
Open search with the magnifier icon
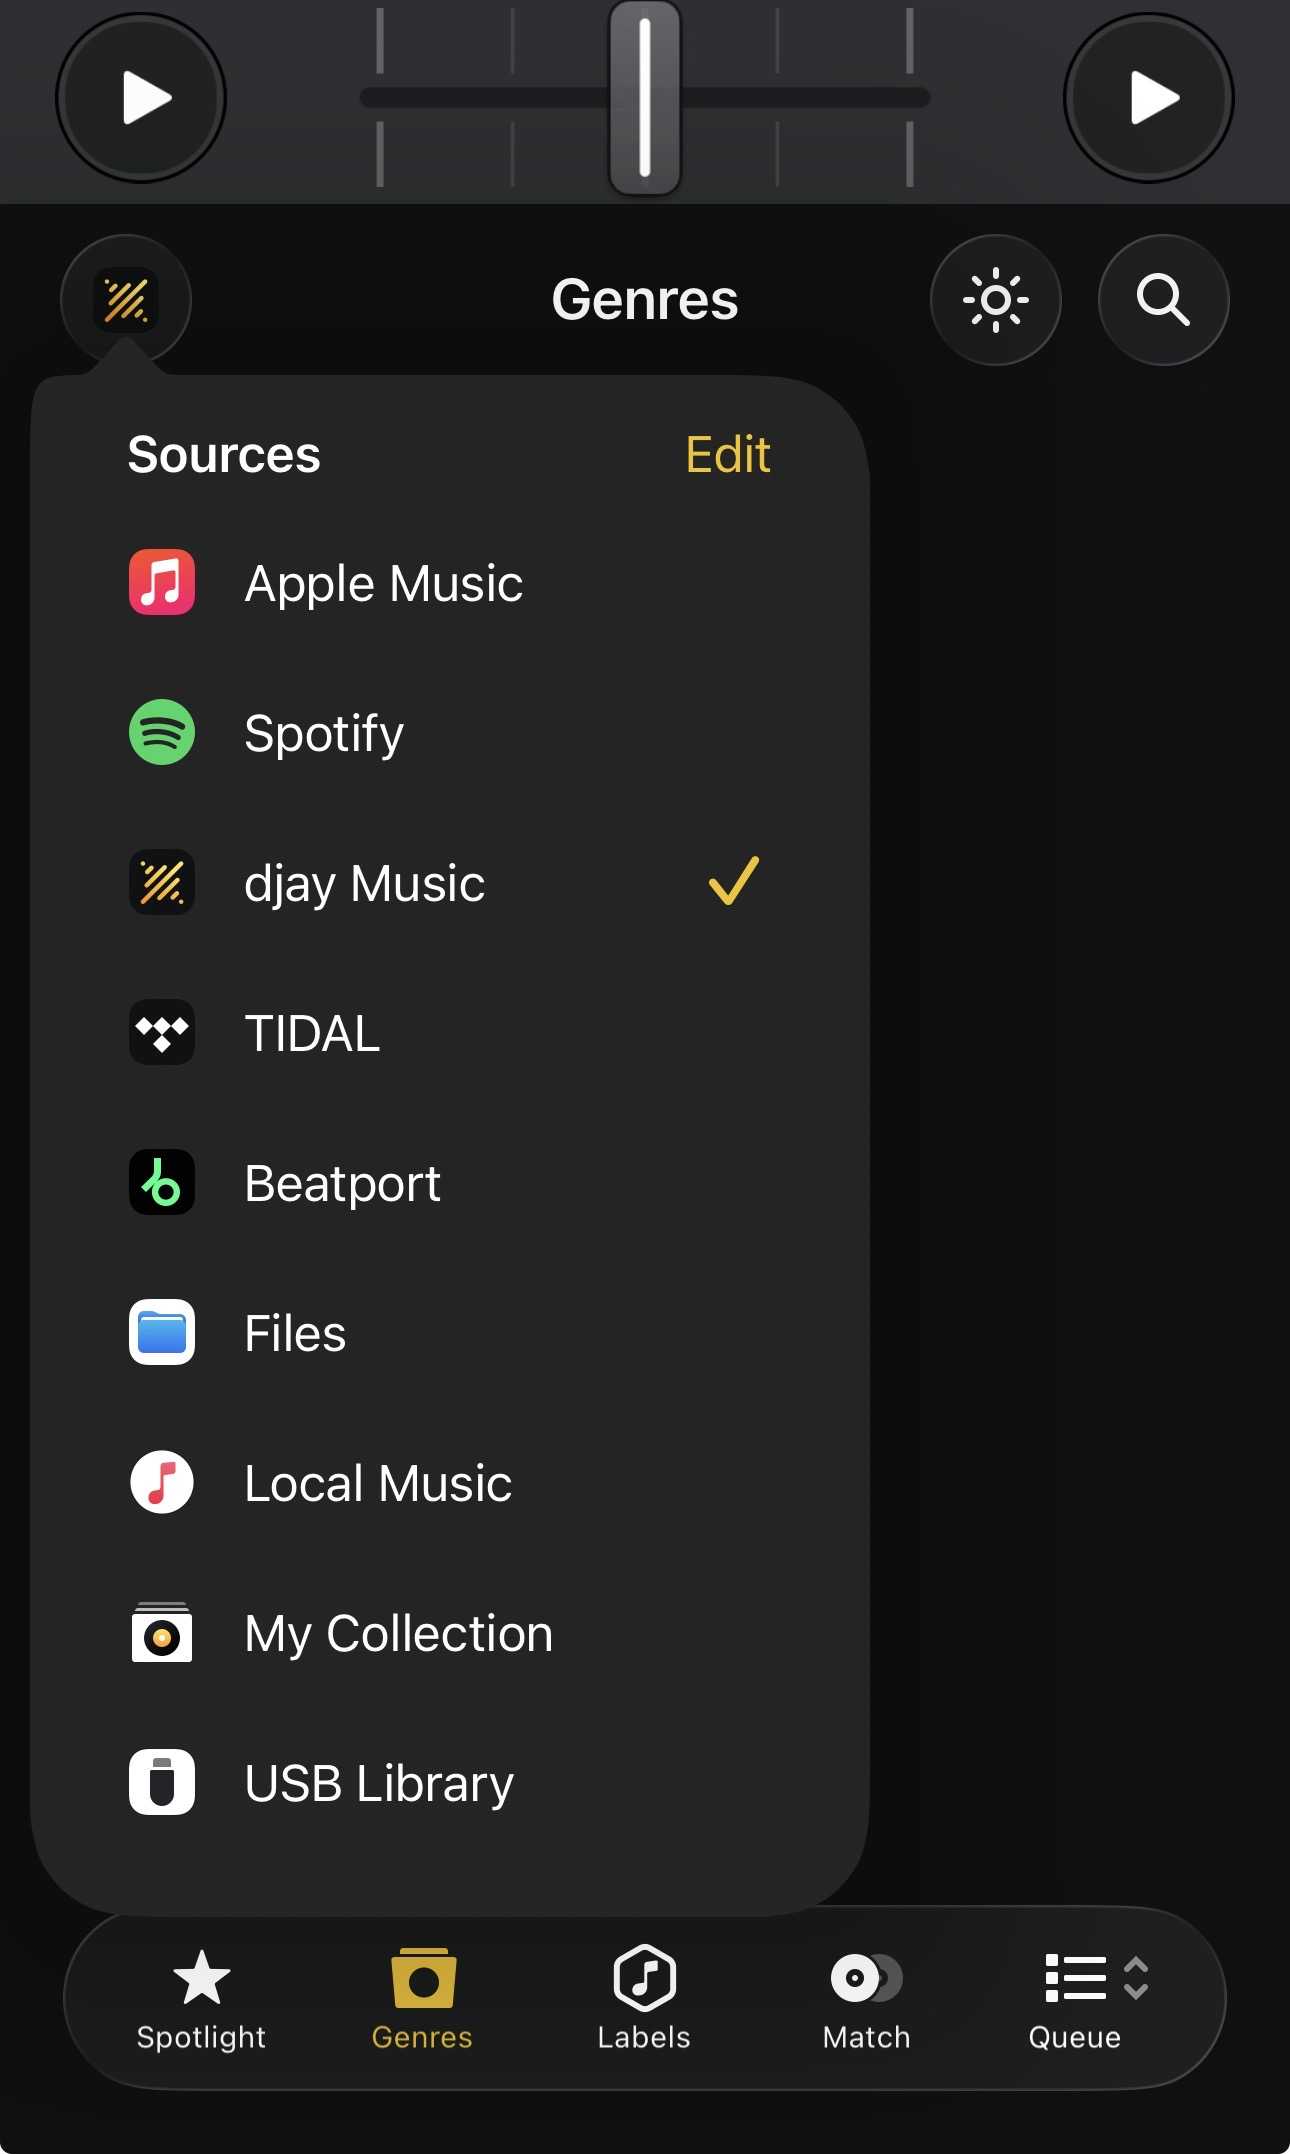point(1163,300)
